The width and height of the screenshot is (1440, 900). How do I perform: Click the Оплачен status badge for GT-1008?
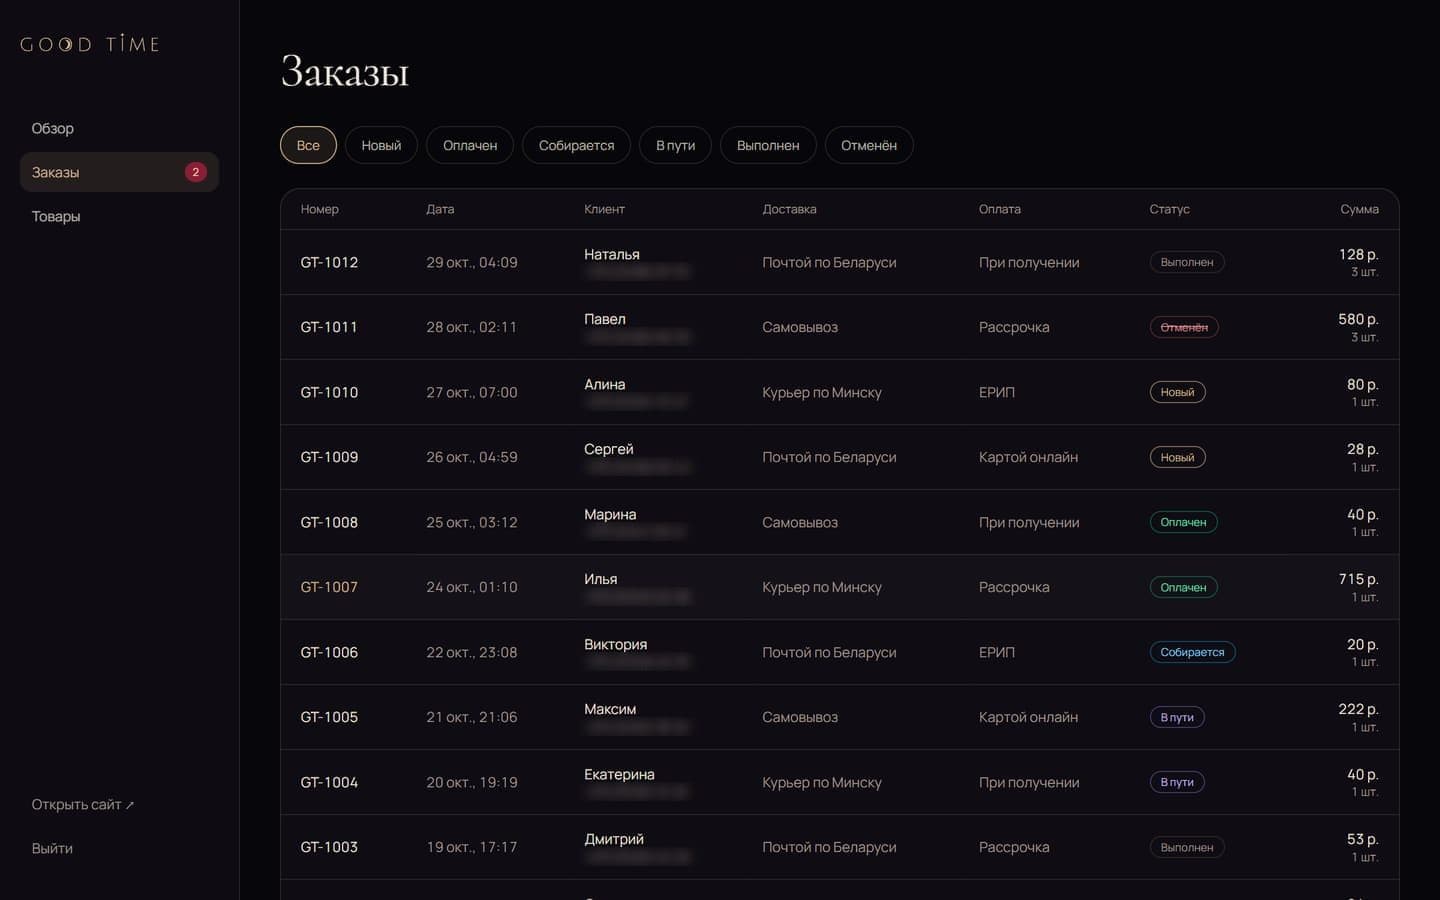pos(1183,522)
